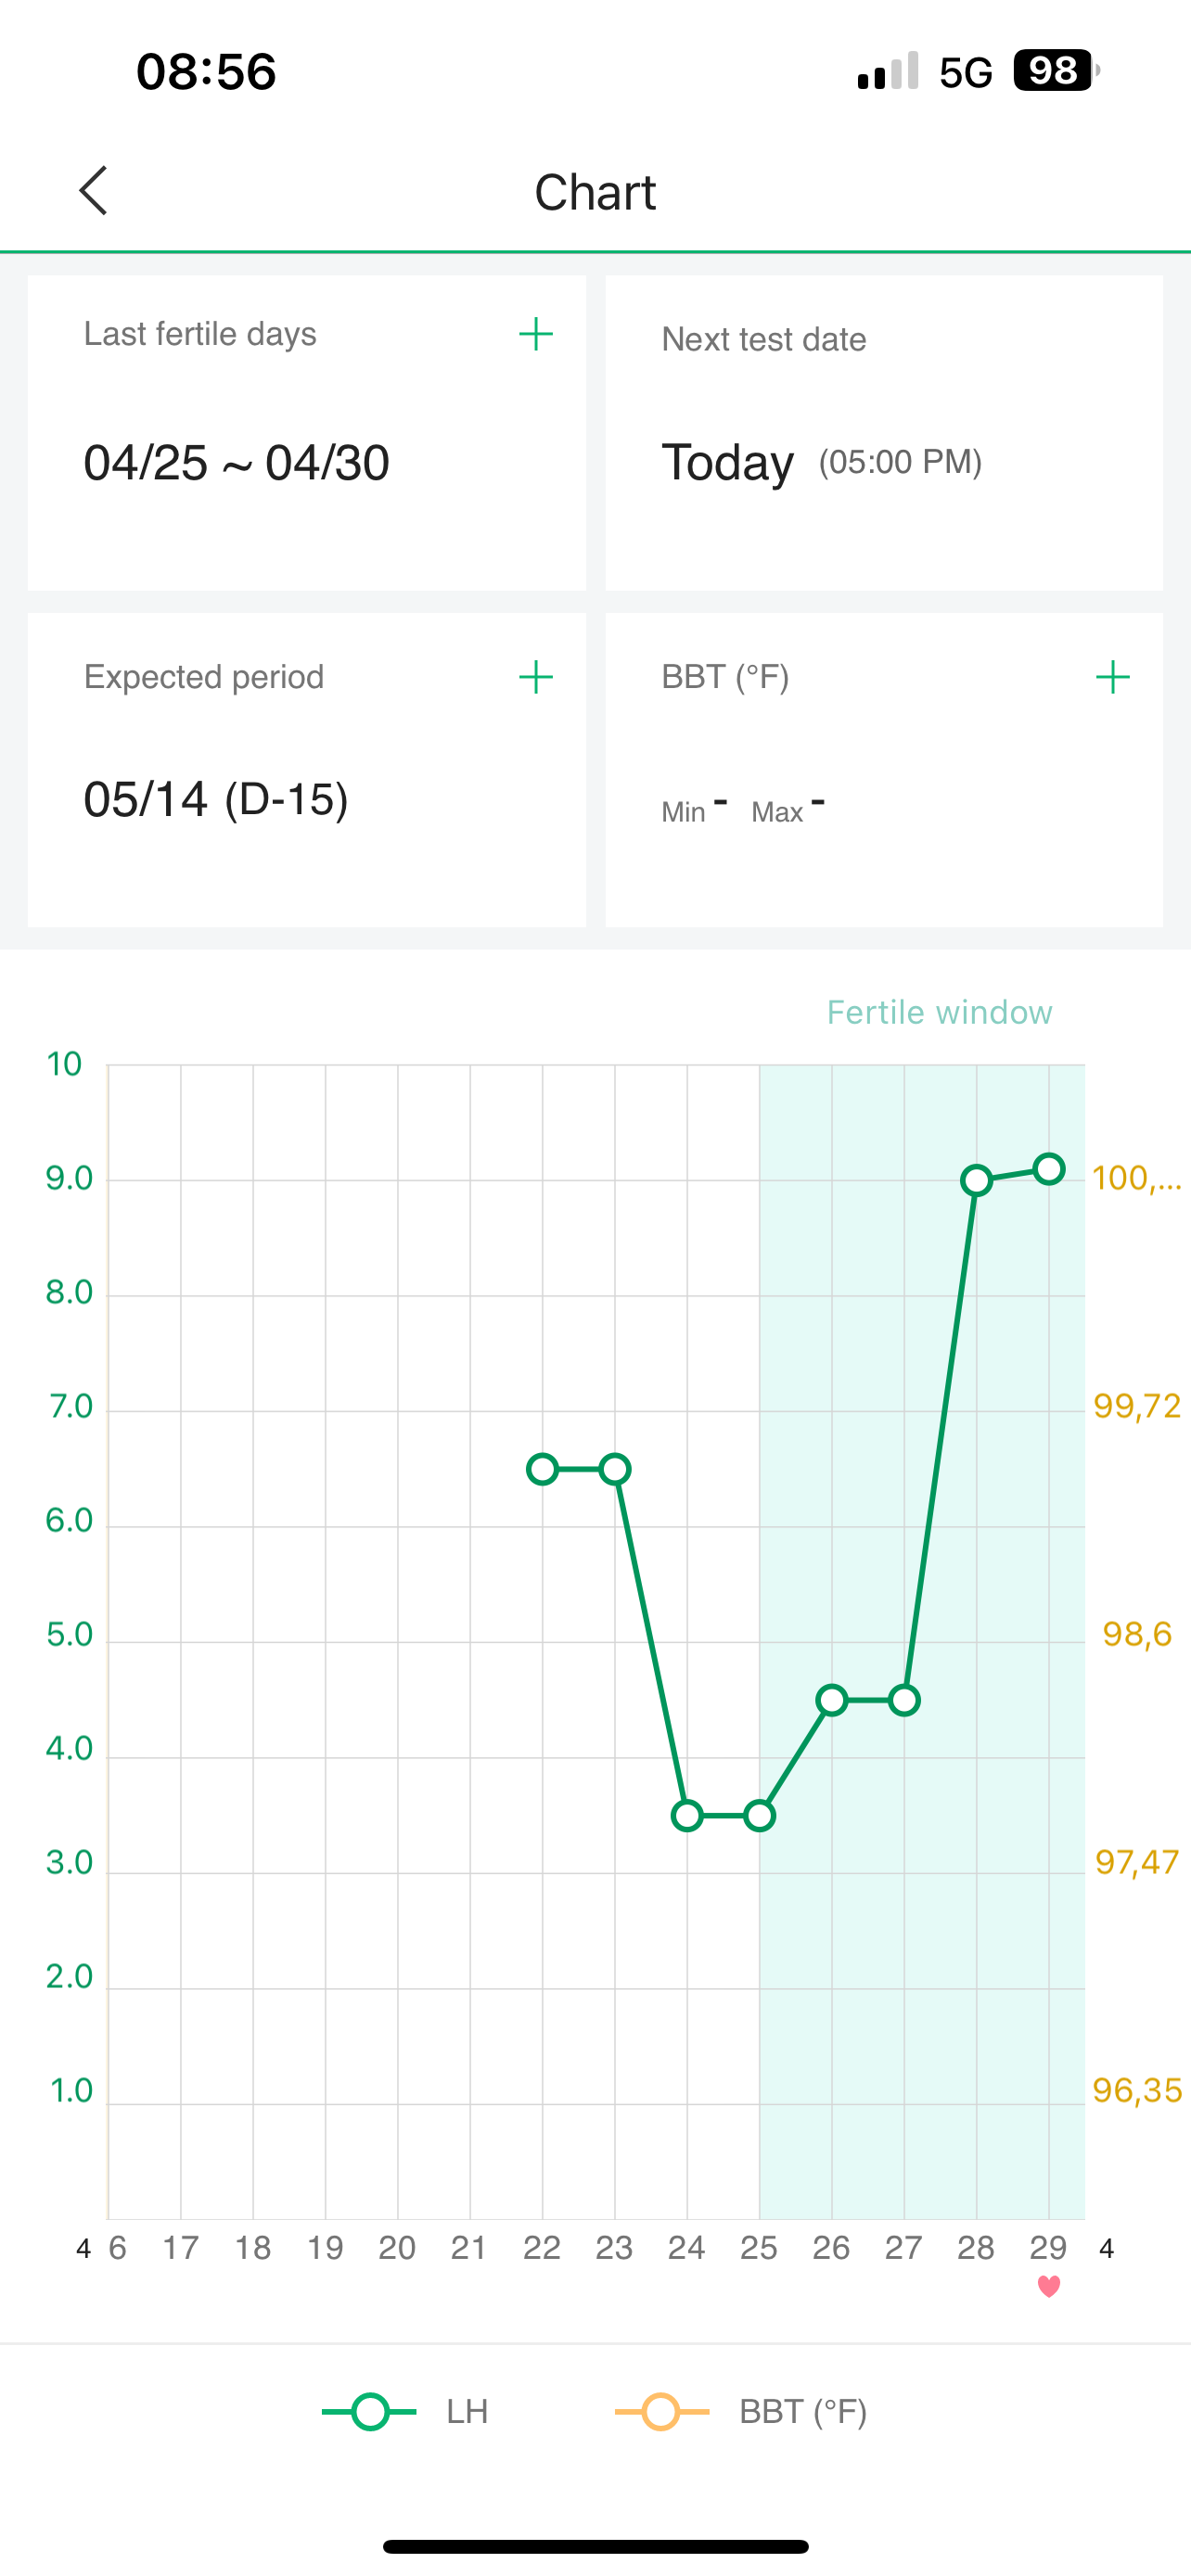1191x2576 pixels.
Task: Select the LH data point on day 29
Action: (1048, 1168)
